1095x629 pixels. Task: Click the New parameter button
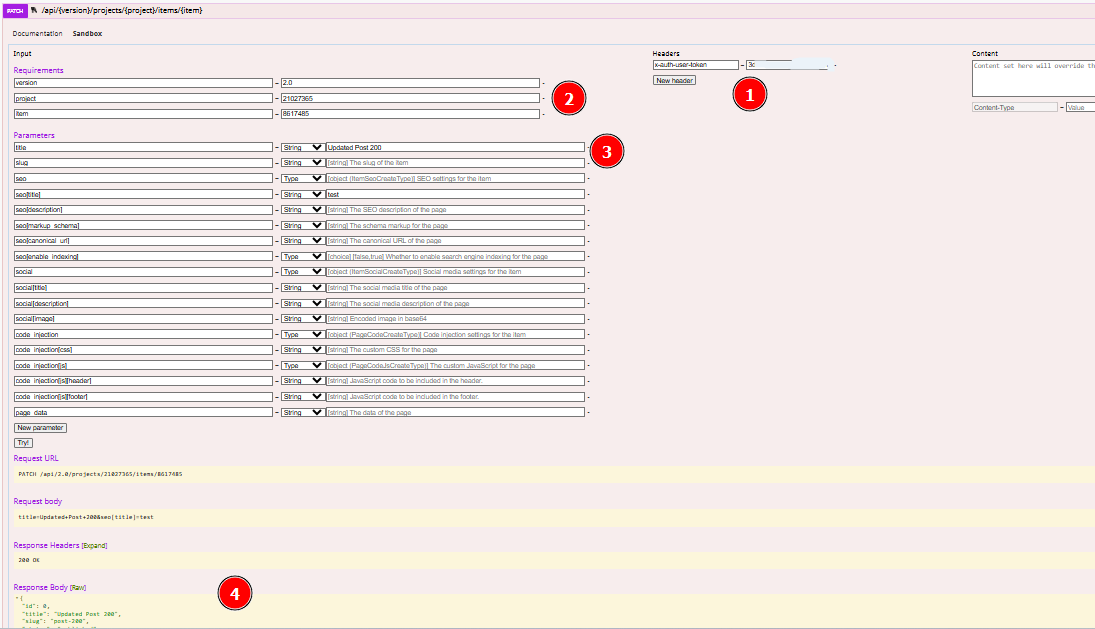pos(41,428)
